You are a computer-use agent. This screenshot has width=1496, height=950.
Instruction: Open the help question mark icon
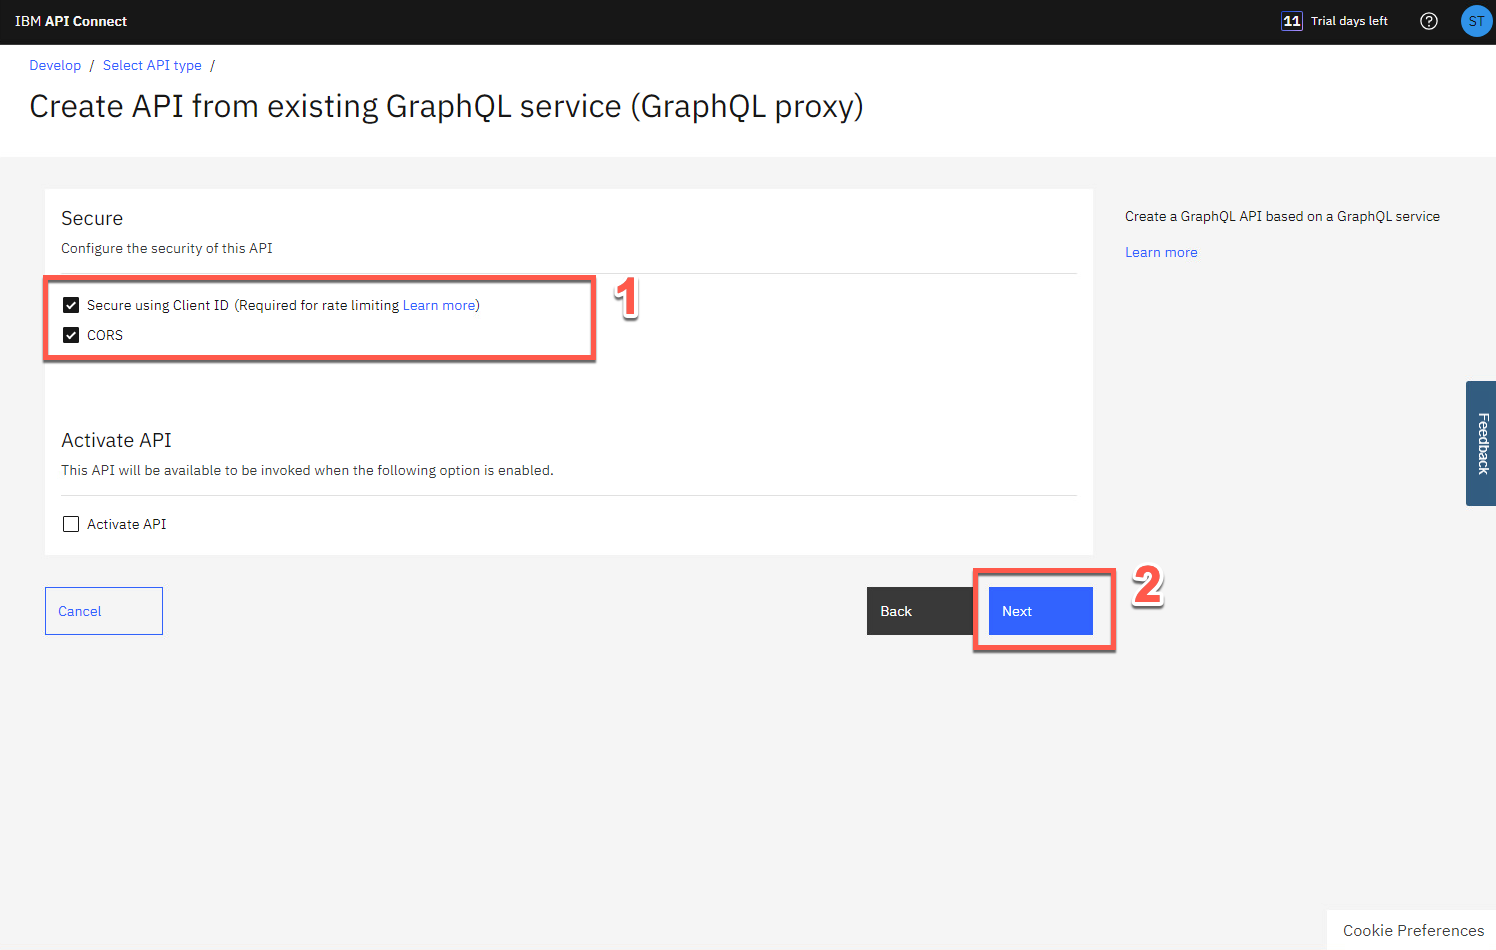1429,21
